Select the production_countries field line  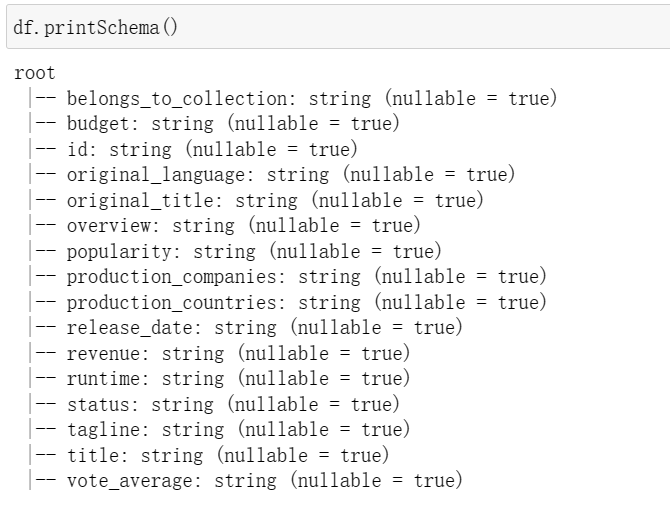[288, 302]
